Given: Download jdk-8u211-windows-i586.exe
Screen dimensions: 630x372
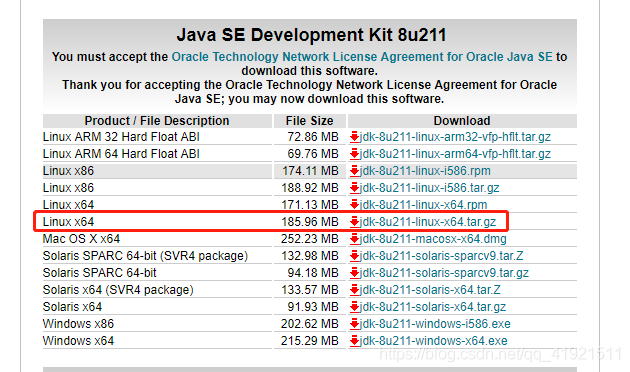Looking at the screenshot, I should point(435,323).
